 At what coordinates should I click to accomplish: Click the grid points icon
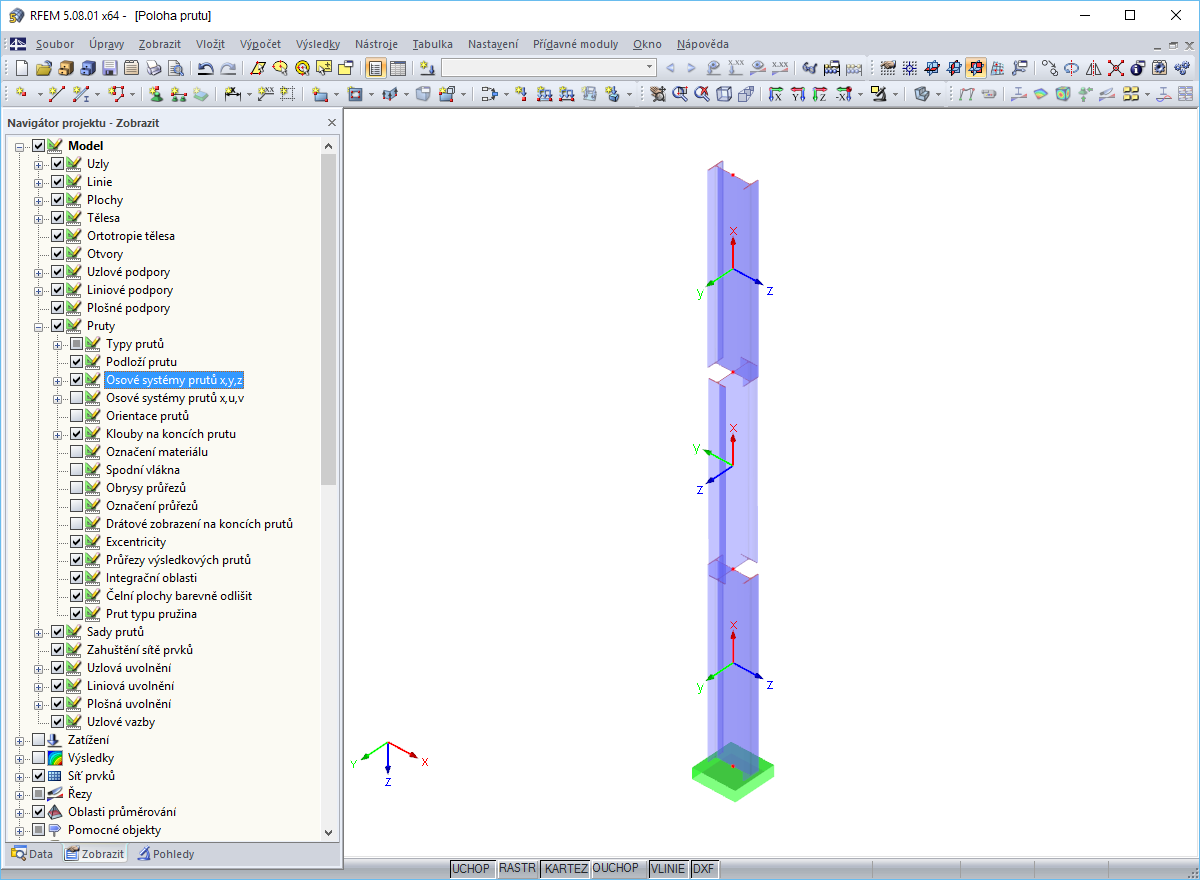point(910,68)
